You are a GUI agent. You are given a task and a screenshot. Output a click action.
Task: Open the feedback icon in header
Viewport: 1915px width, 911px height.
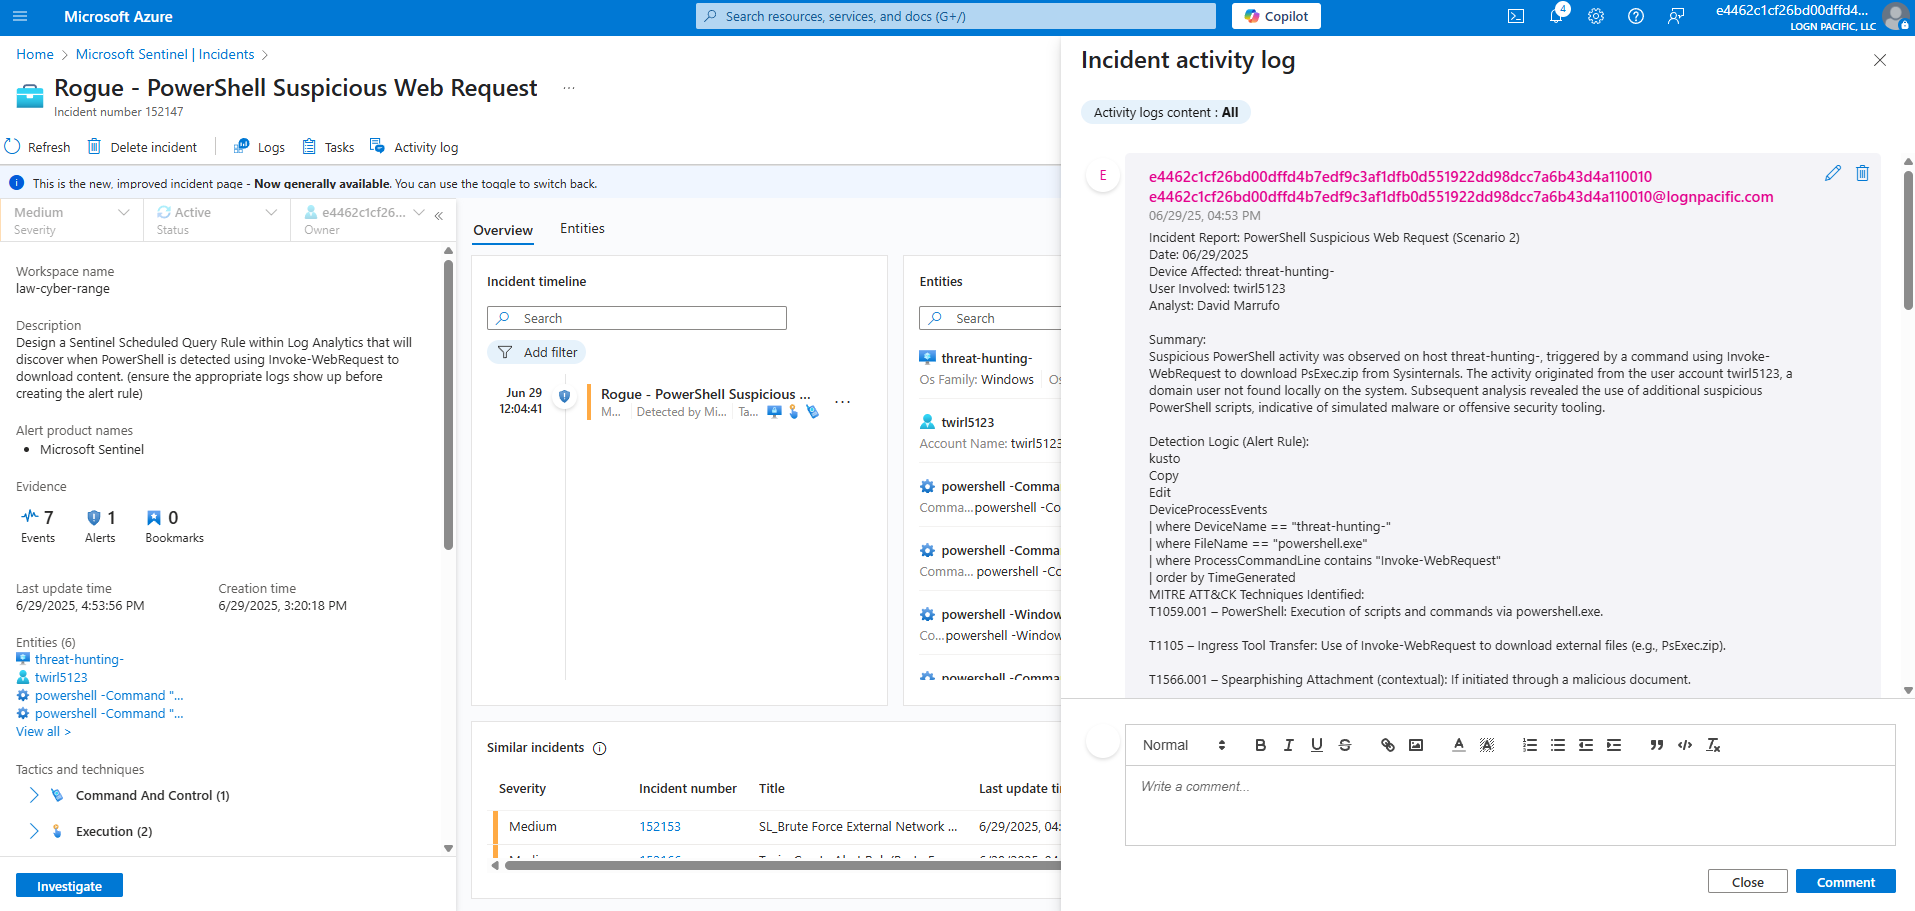1676,16
